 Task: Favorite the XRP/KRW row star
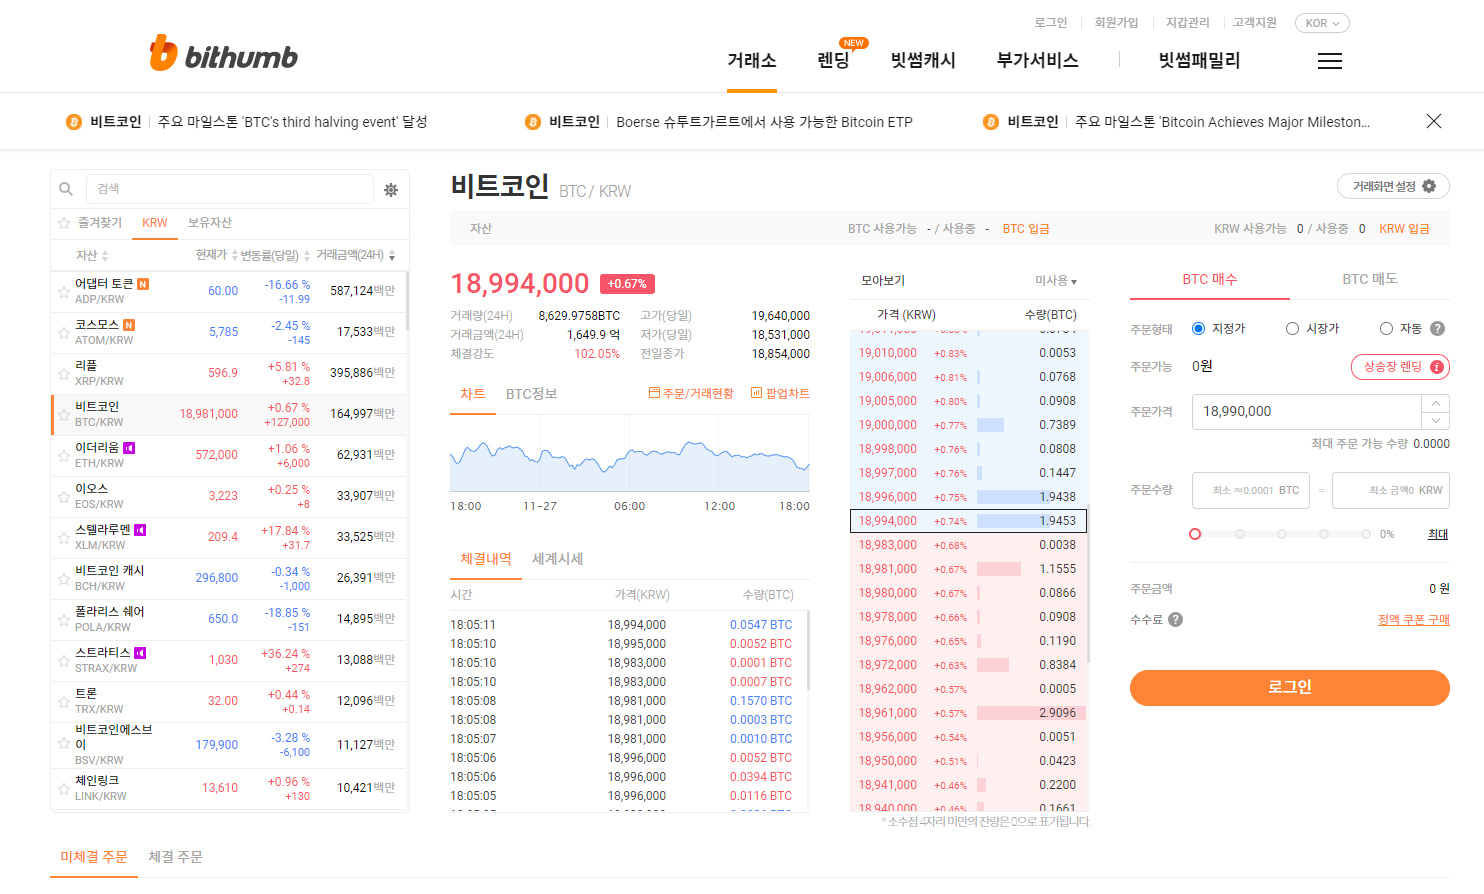point(64,374)
